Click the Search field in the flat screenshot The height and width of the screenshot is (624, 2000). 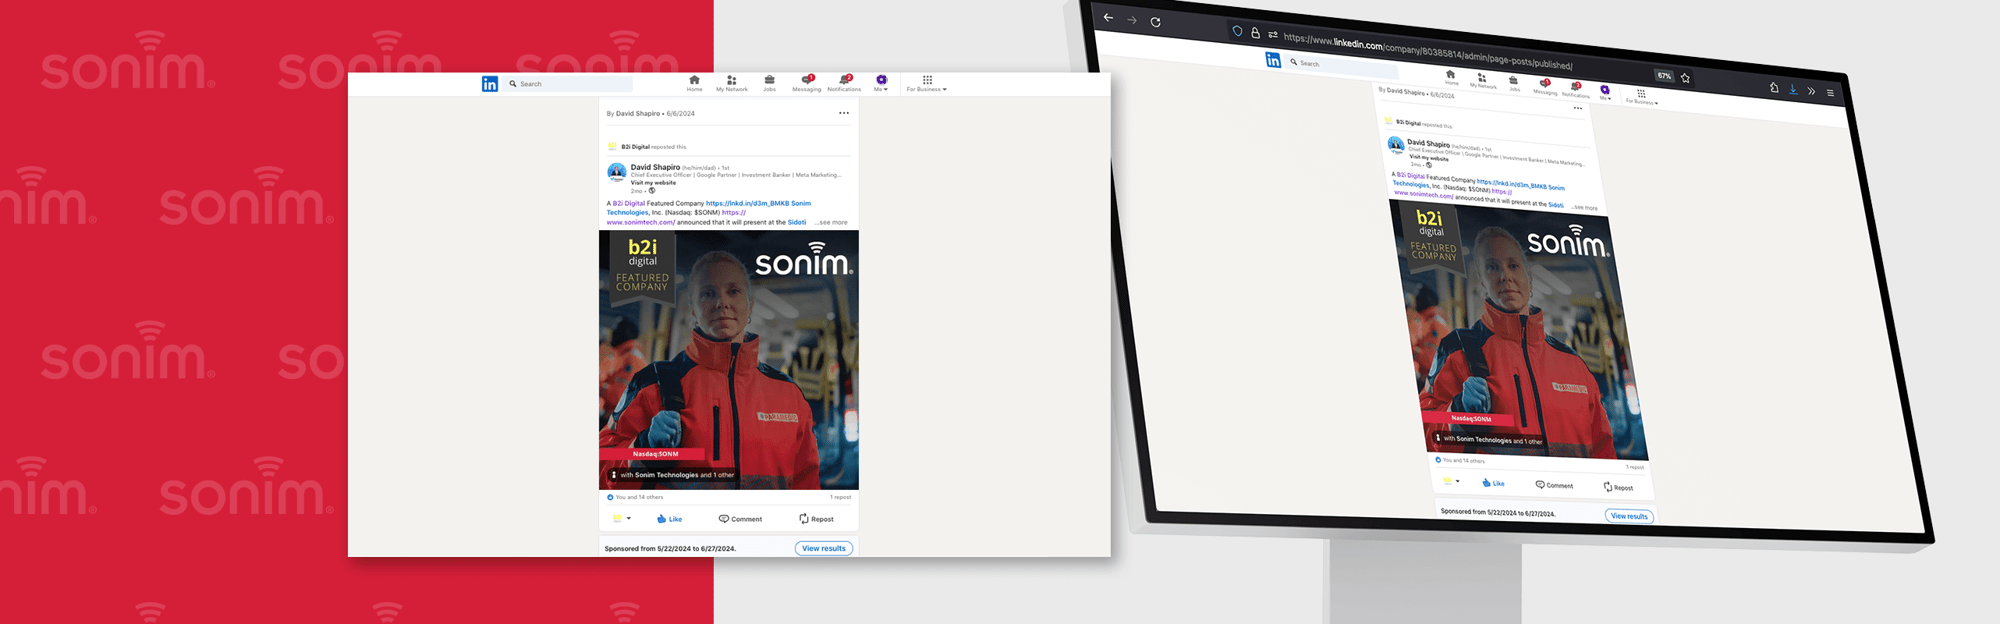[569, 84]
